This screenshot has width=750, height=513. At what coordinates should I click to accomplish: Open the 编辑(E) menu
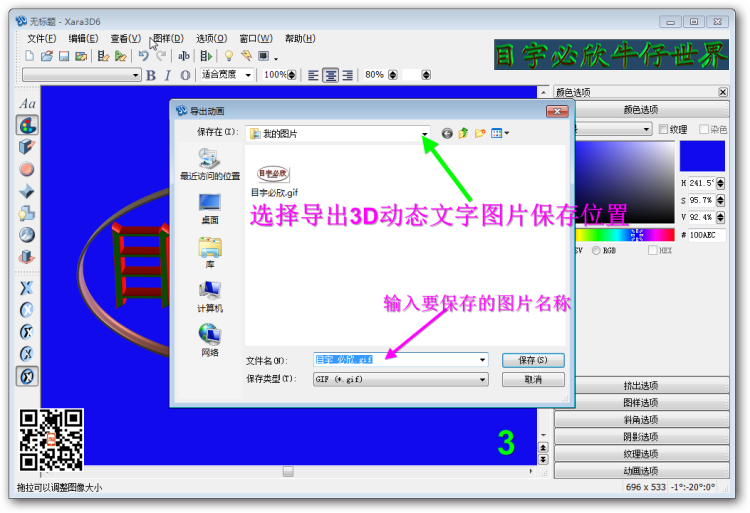pyautogui.click(x=83, y=39)
